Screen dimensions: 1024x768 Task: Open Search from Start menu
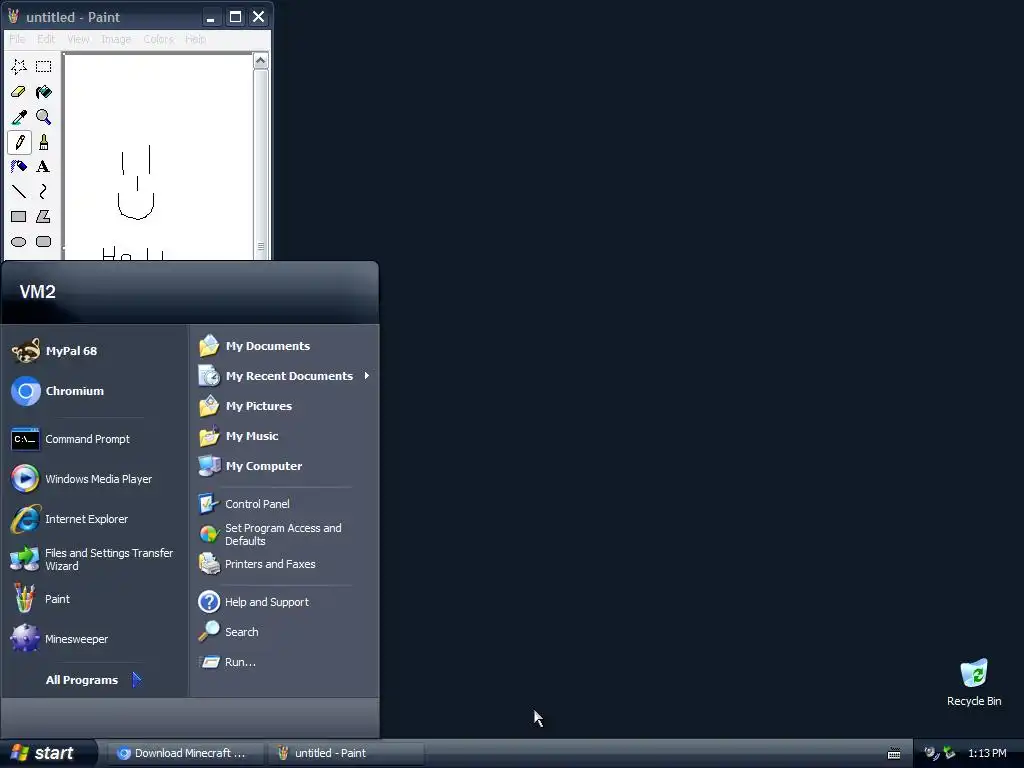click(x=285, y=632)
